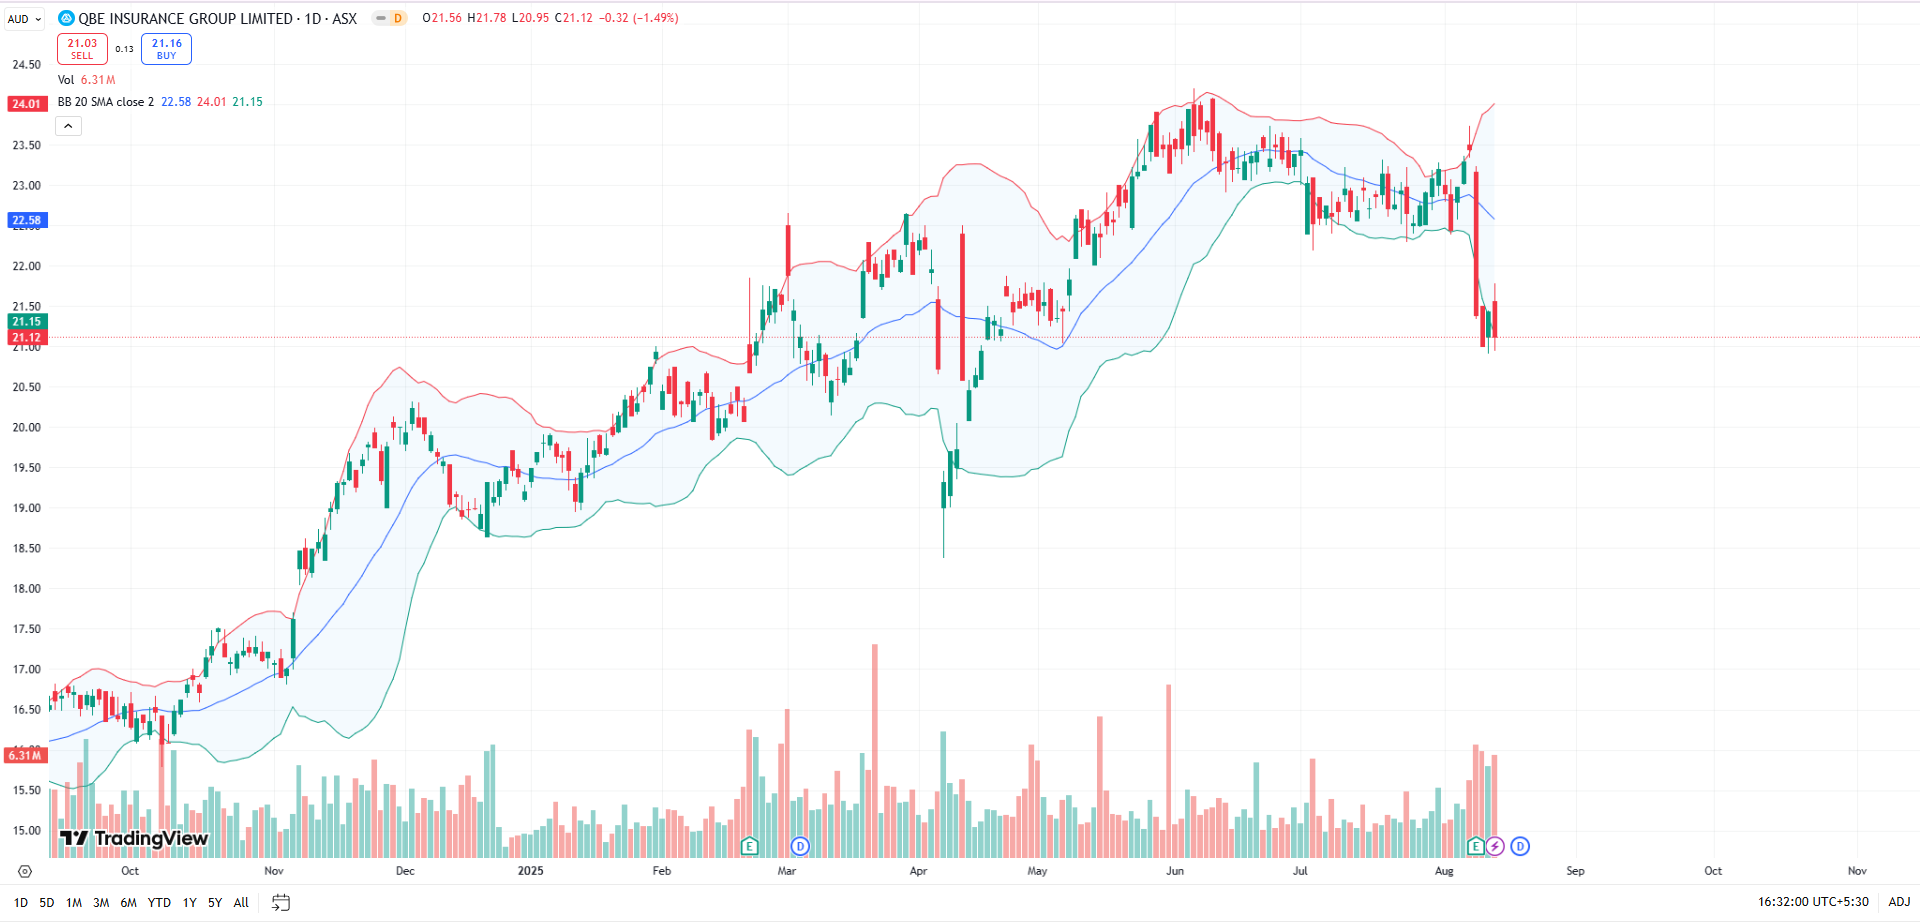Screen dimensions: 1920x922
Task: Click the SELL 21.03 button
Action: coord(82,48)
